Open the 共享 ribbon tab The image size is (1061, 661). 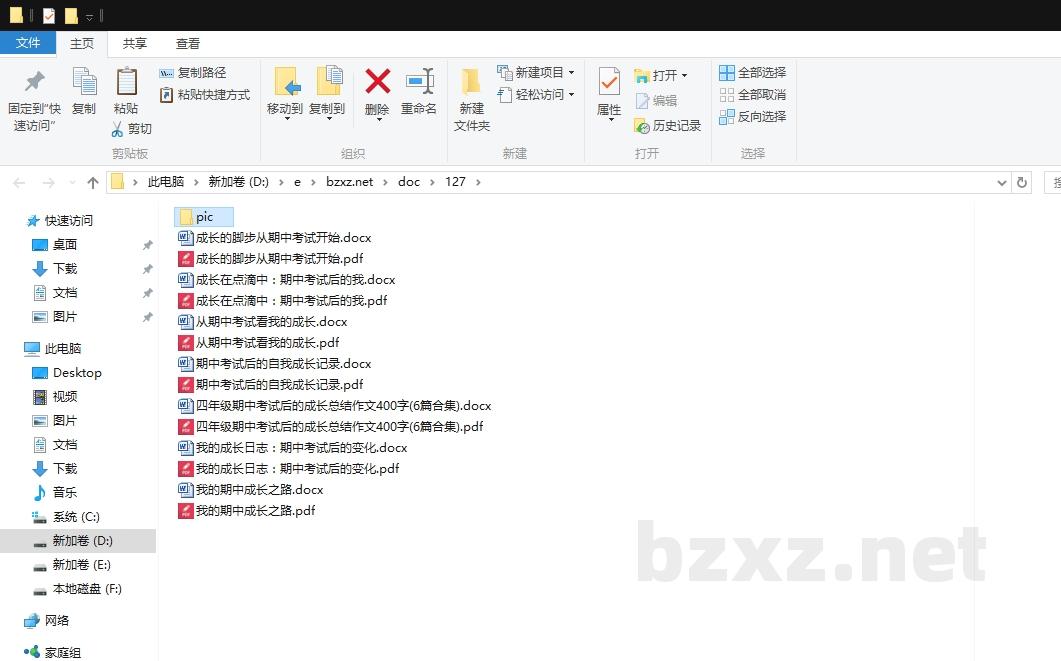click(x=135, y=43)
